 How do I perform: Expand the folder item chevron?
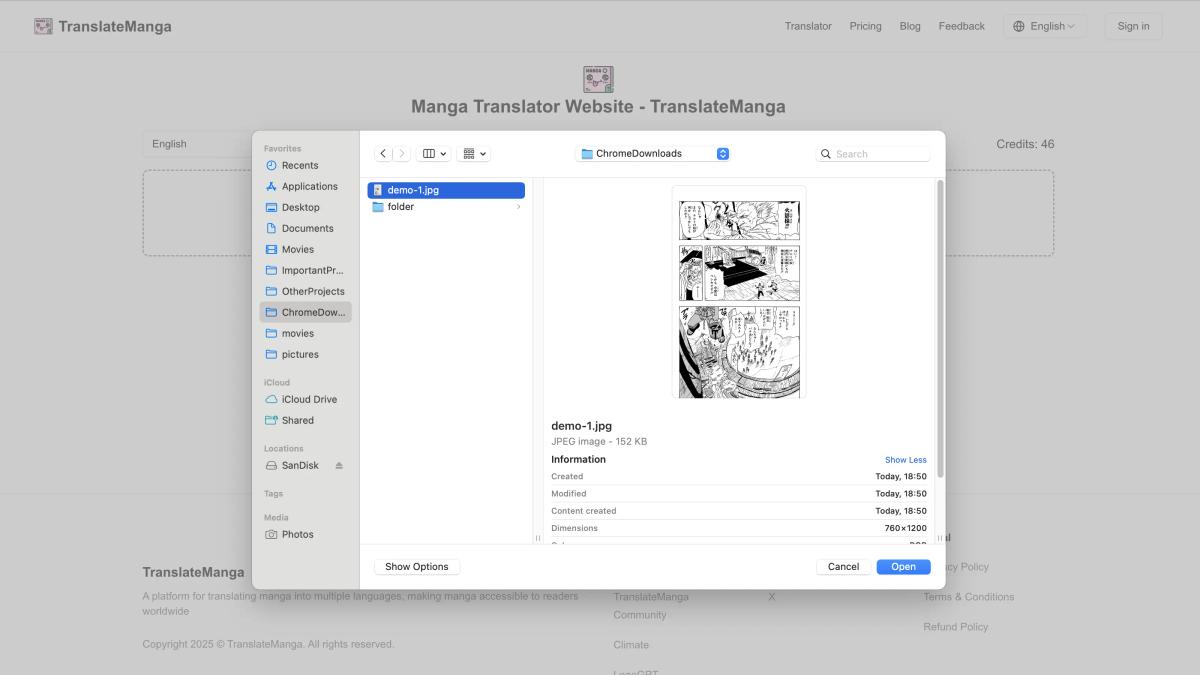point(518,207)
